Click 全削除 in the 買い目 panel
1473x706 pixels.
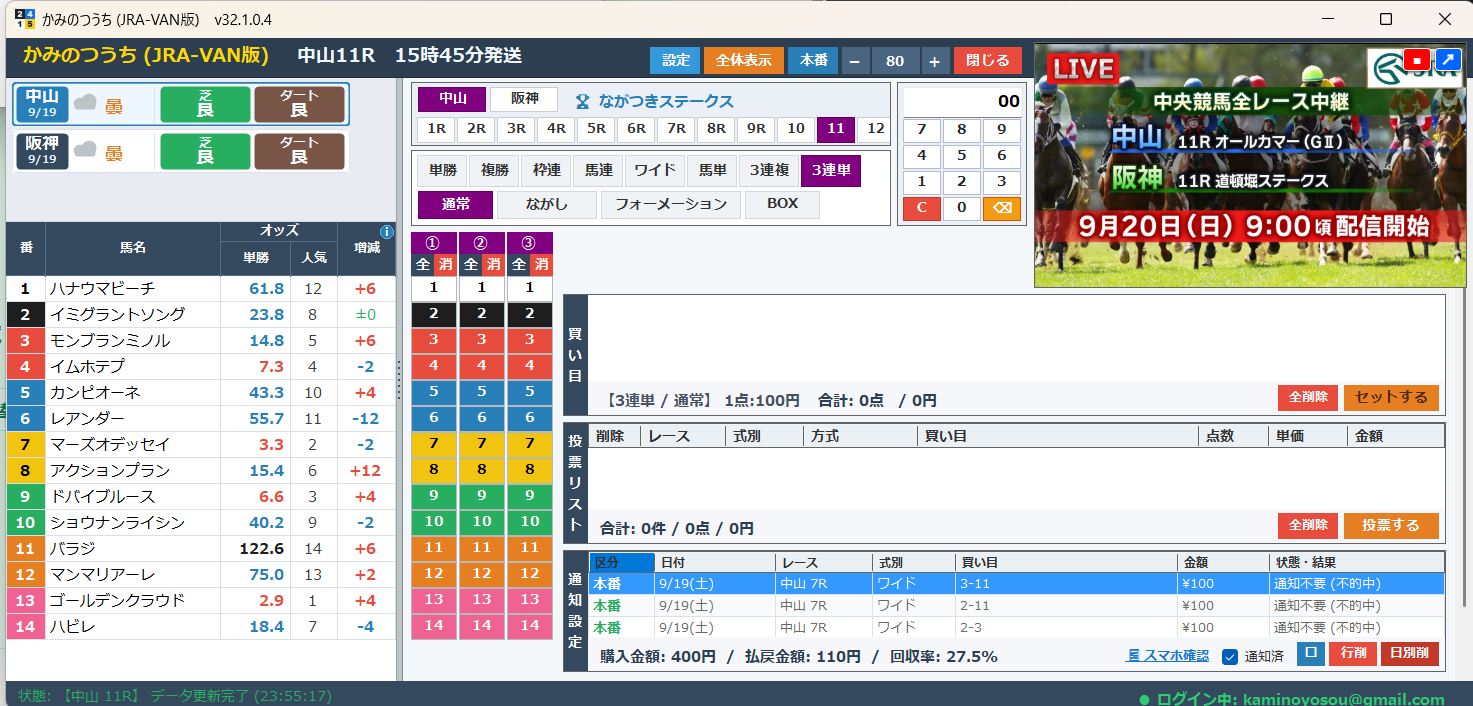1308,397
